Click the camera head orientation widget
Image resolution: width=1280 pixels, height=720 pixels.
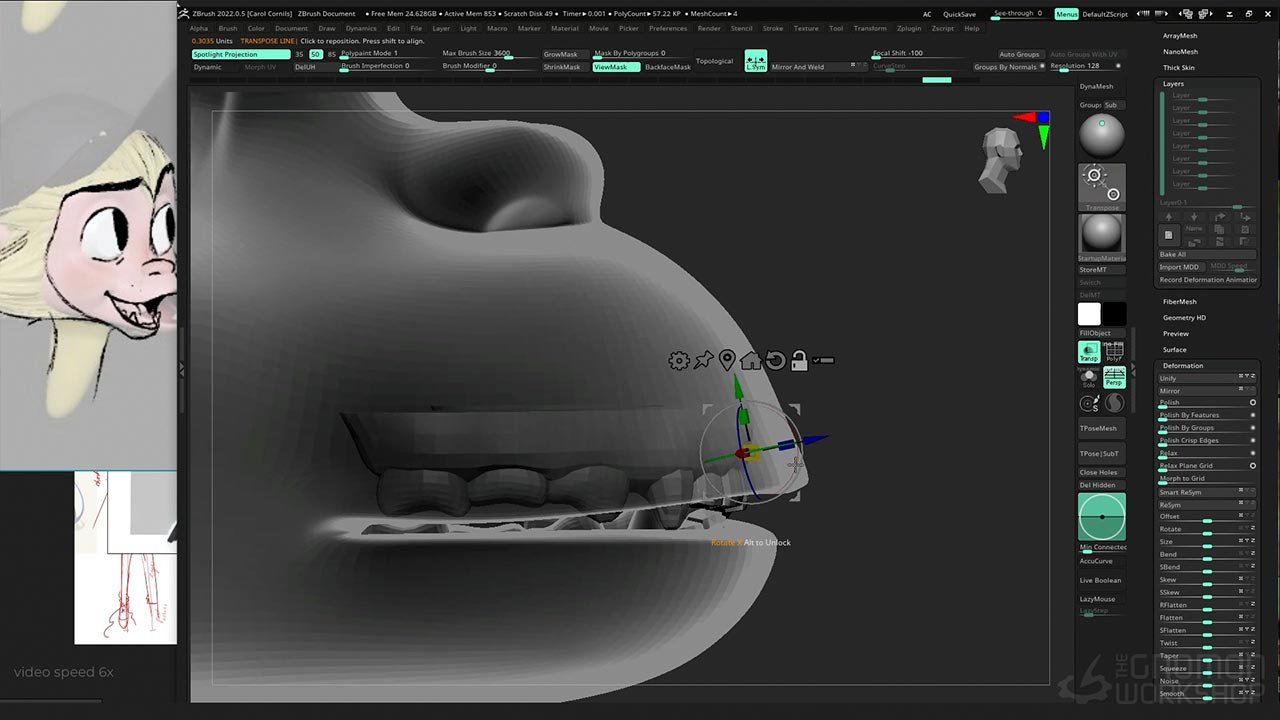point(1001,159)
